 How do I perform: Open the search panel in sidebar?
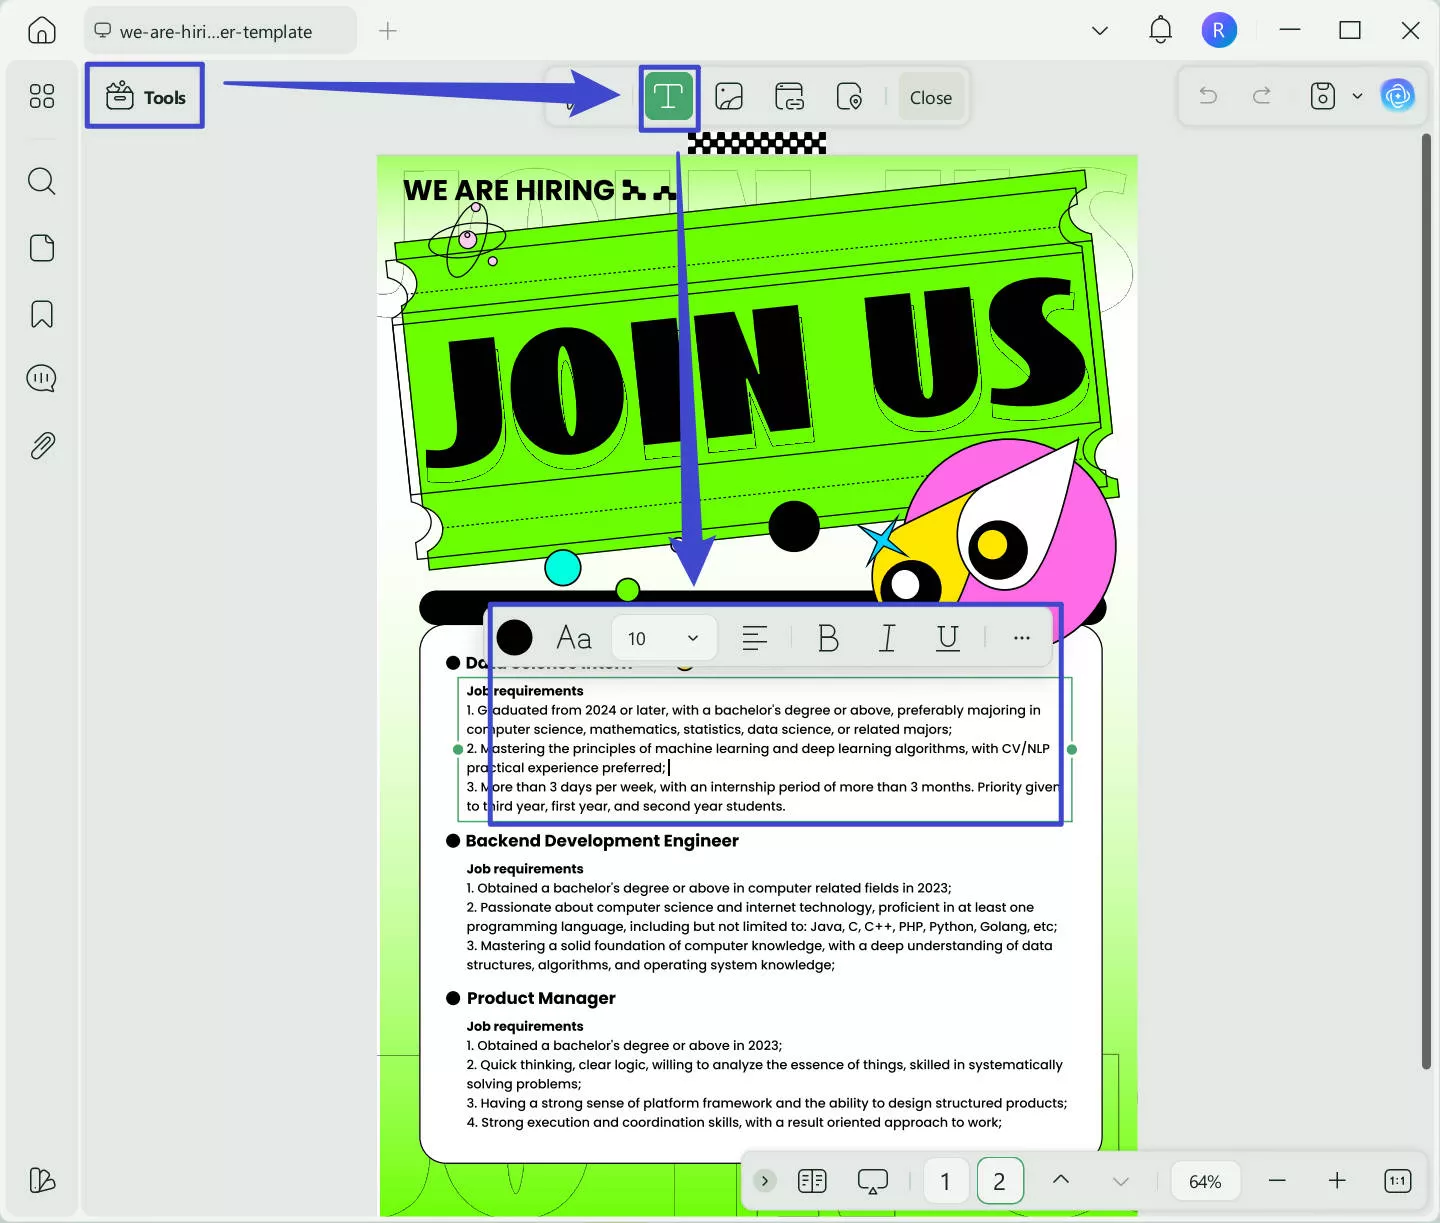pos(41,181)
